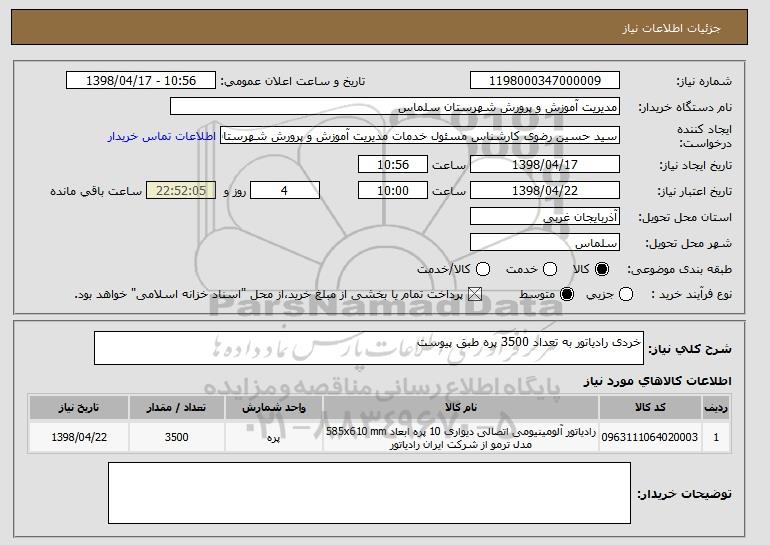Open the اطلاعات تماس خریدار link
This screenshot has height=545, width=770.
point(162,136)
